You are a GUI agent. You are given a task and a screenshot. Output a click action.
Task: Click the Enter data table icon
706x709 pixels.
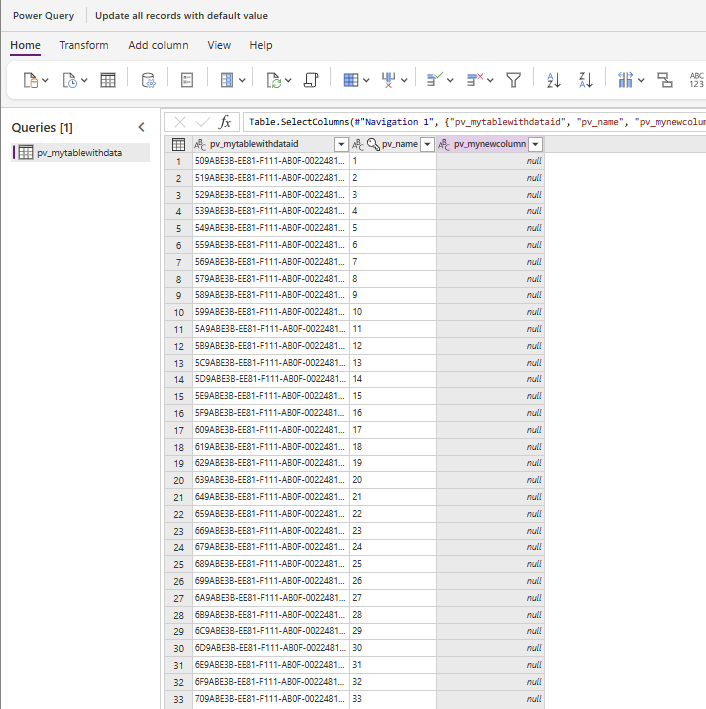pyautogui.click(x=108, y=80)
